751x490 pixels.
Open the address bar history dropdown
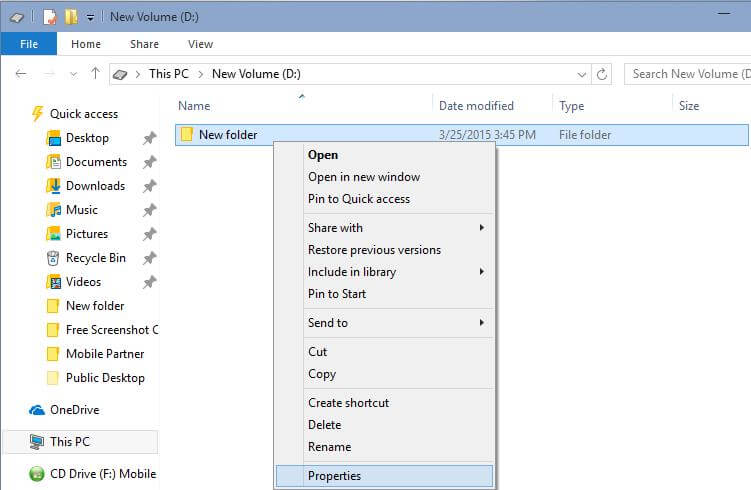(581, 75)
